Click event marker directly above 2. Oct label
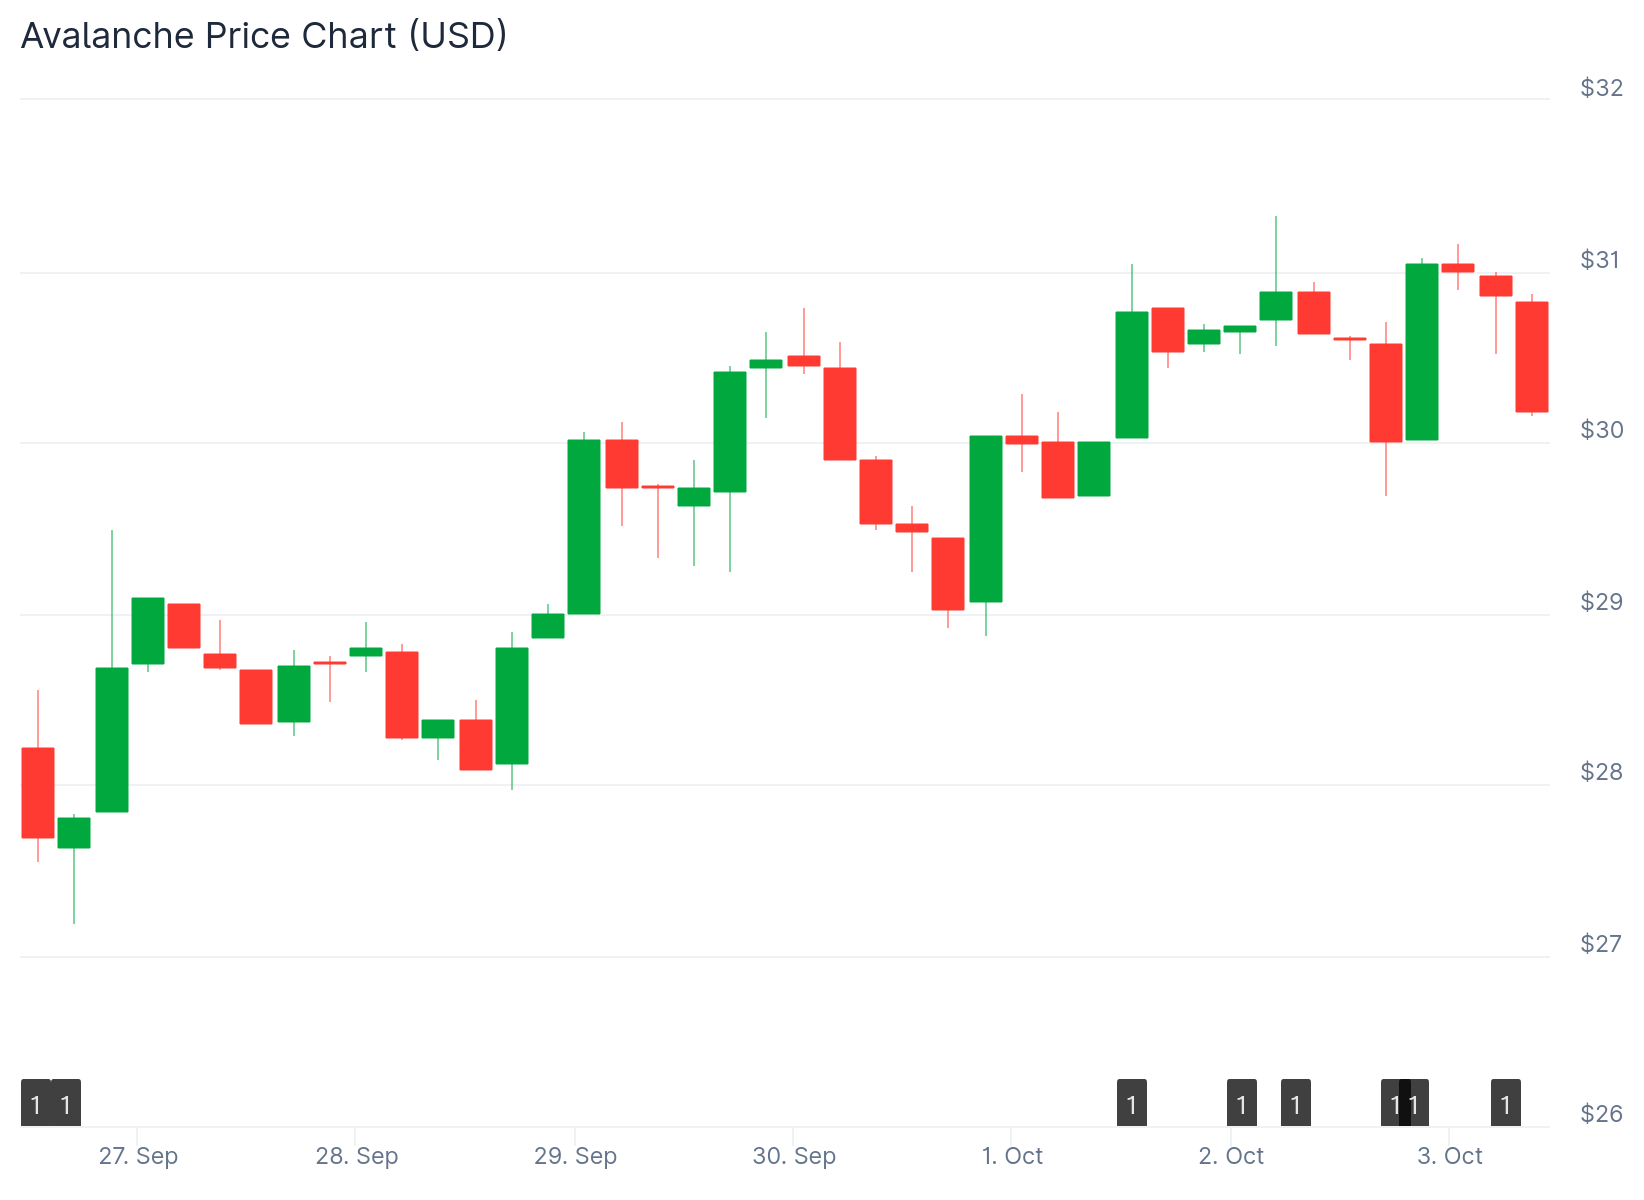The width and height of the screenshot is (1644, 1200). click(1242, 1103)
